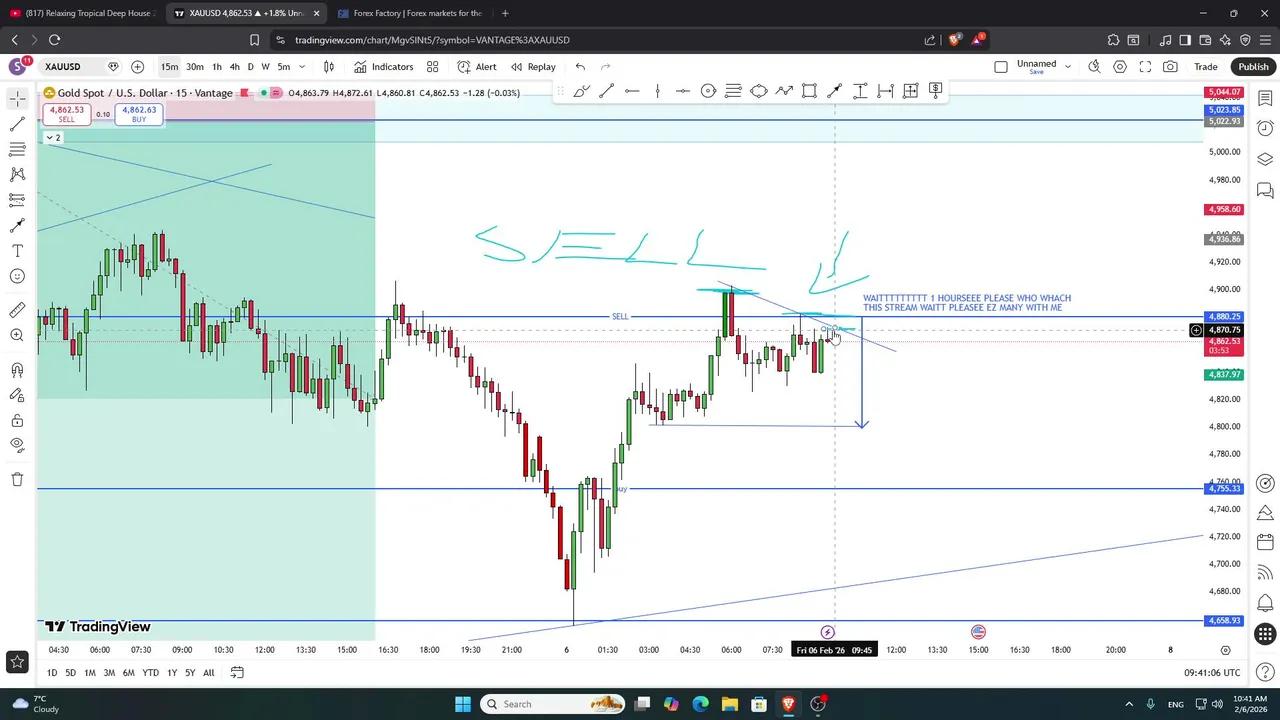This screenshot has width=1280, height=720.
Task: Expand the timeframe interval dropdown
Action: click(302, 67)
